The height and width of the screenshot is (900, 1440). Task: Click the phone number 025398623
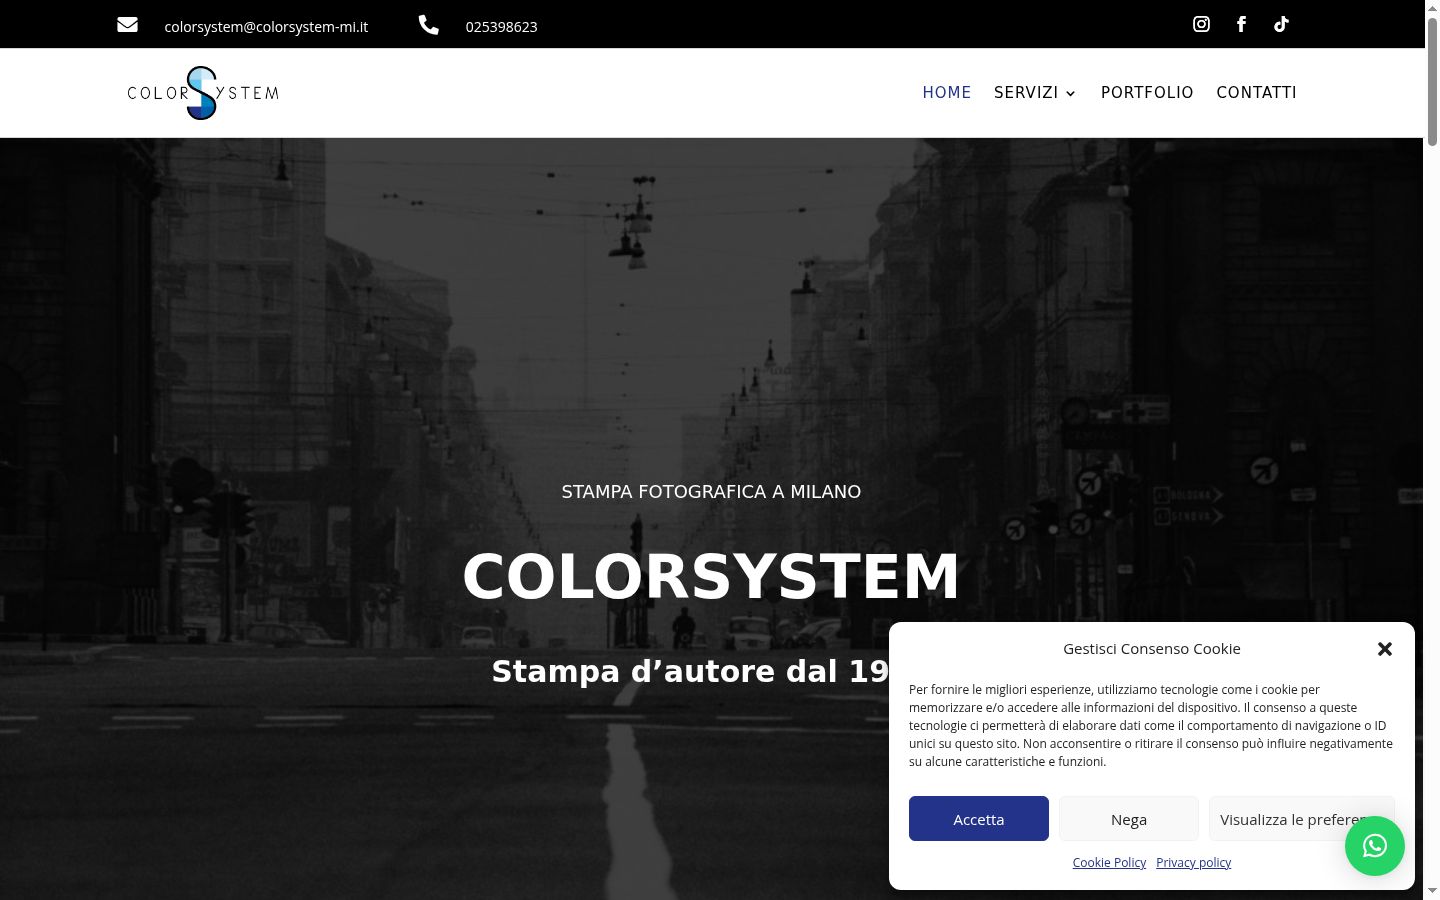[x=501, y=27]
